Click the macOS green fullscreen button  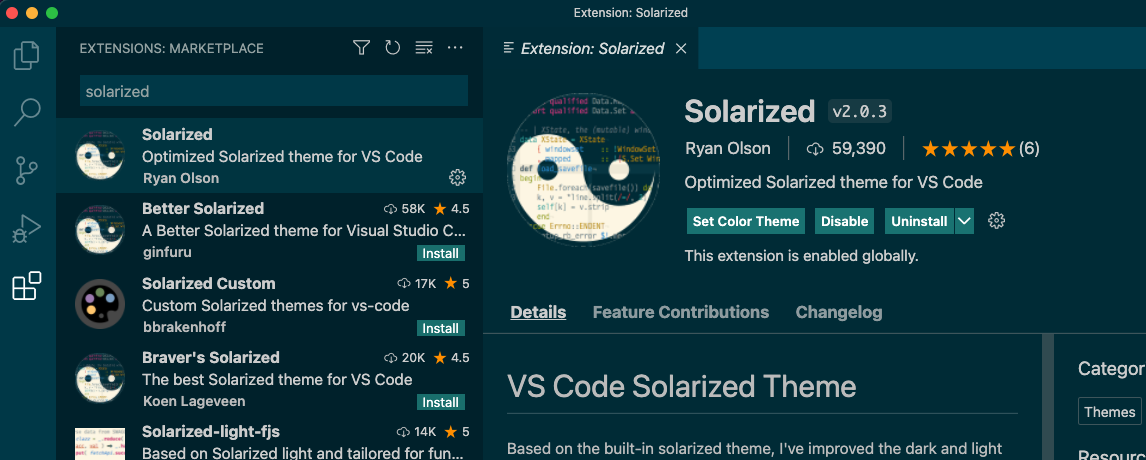(x=52, y=13)
